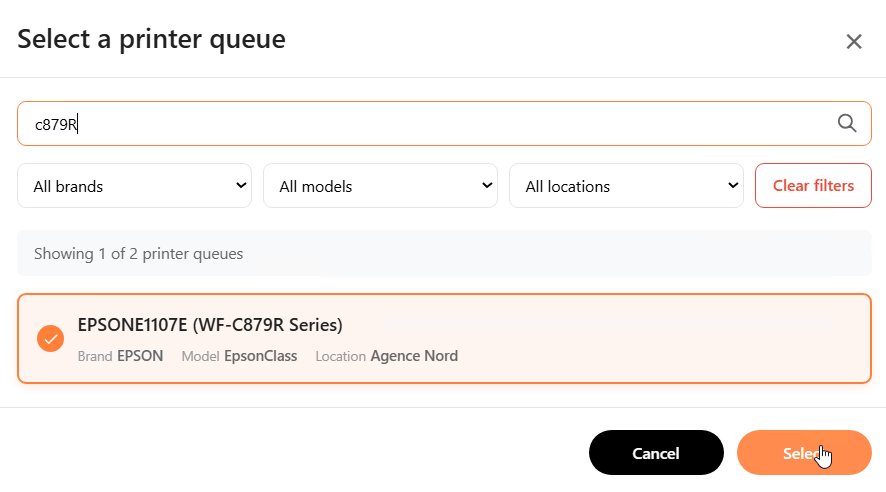
Task: Click the EPSONE1107E (WF-C879R Series) title text
Action: (210, 325)
